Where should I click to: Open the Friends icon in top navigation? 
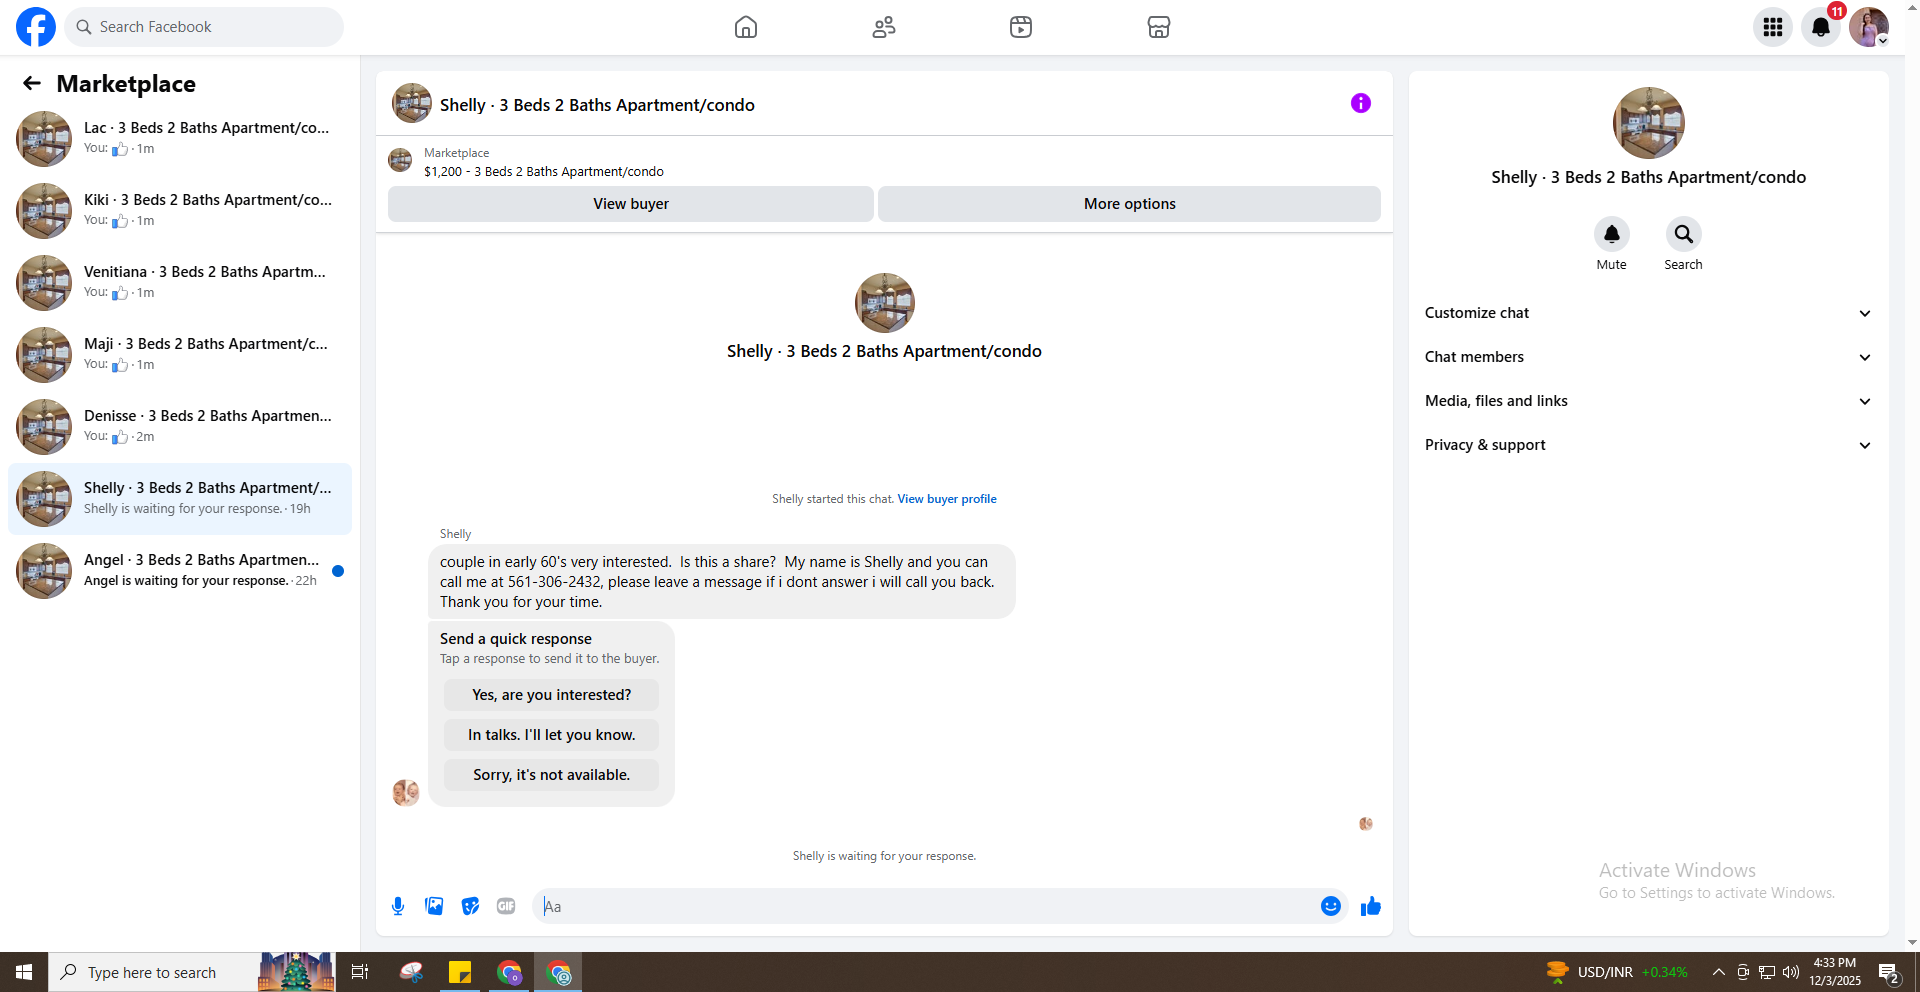pos(884,27)
